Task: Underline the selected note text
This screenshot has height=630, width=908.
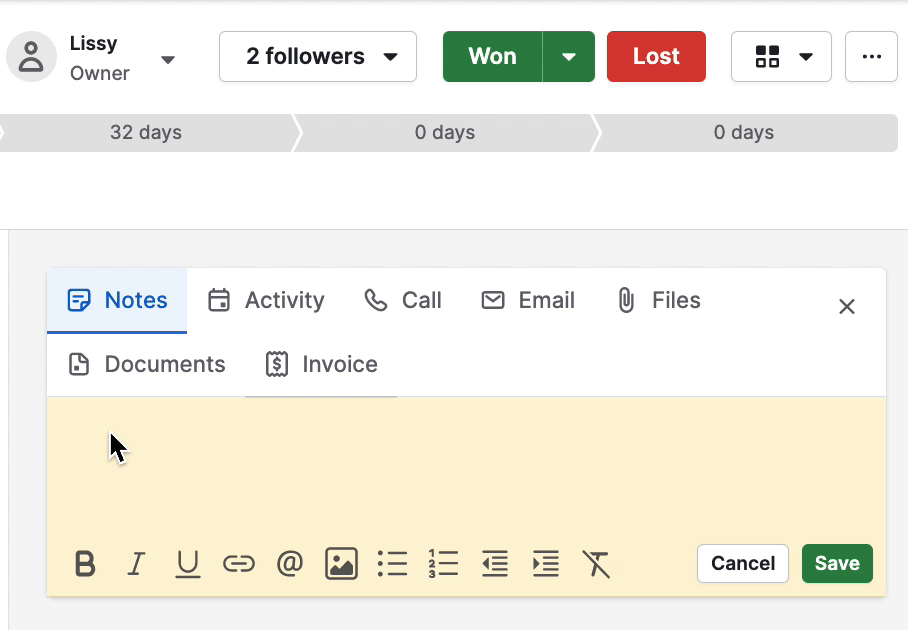Action: pos(188,563)
